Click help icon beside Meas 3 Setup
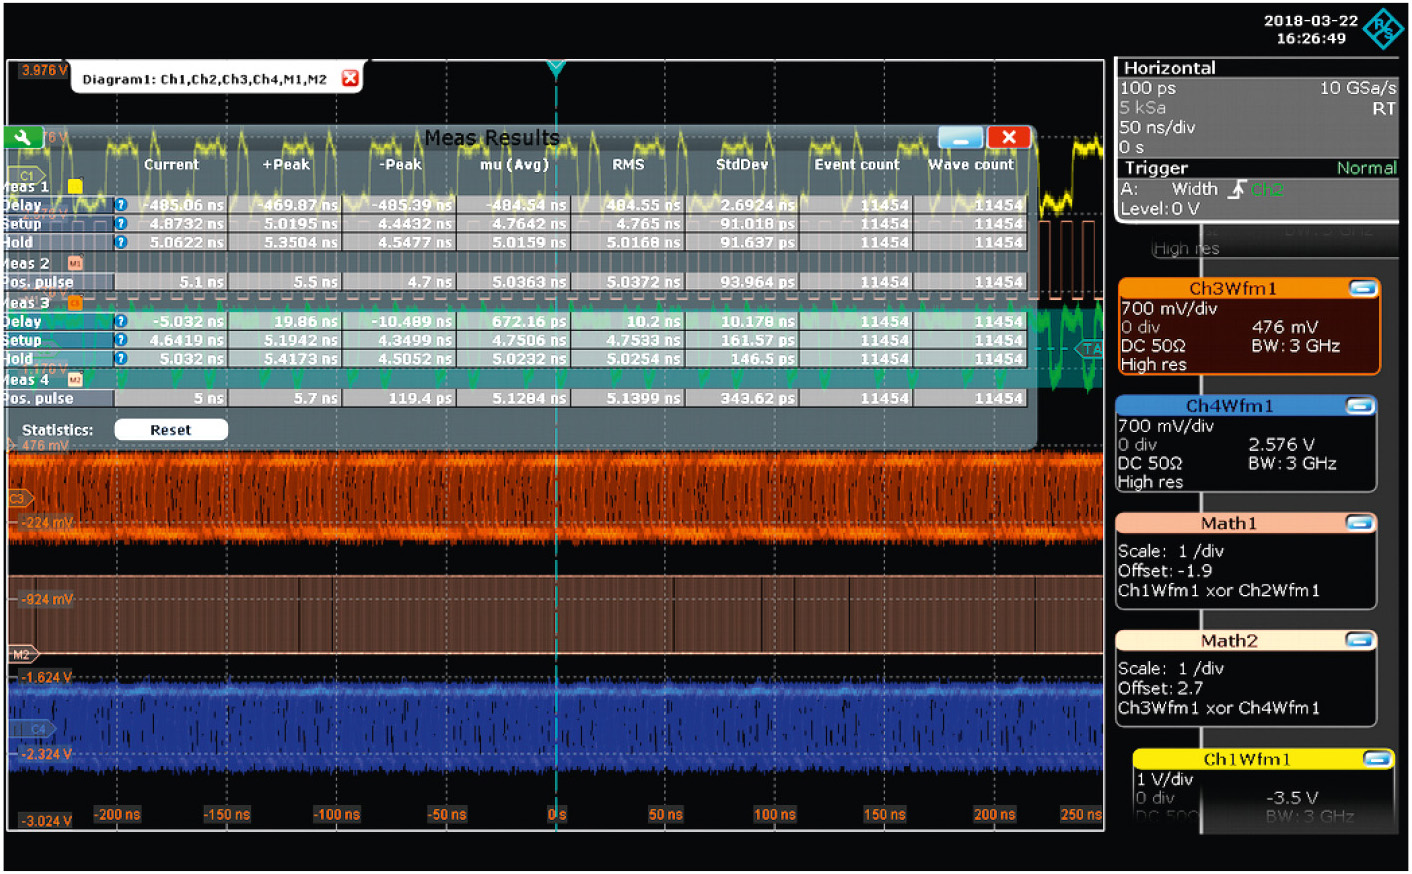This screenshot has height=874, width=1412. 121,340
